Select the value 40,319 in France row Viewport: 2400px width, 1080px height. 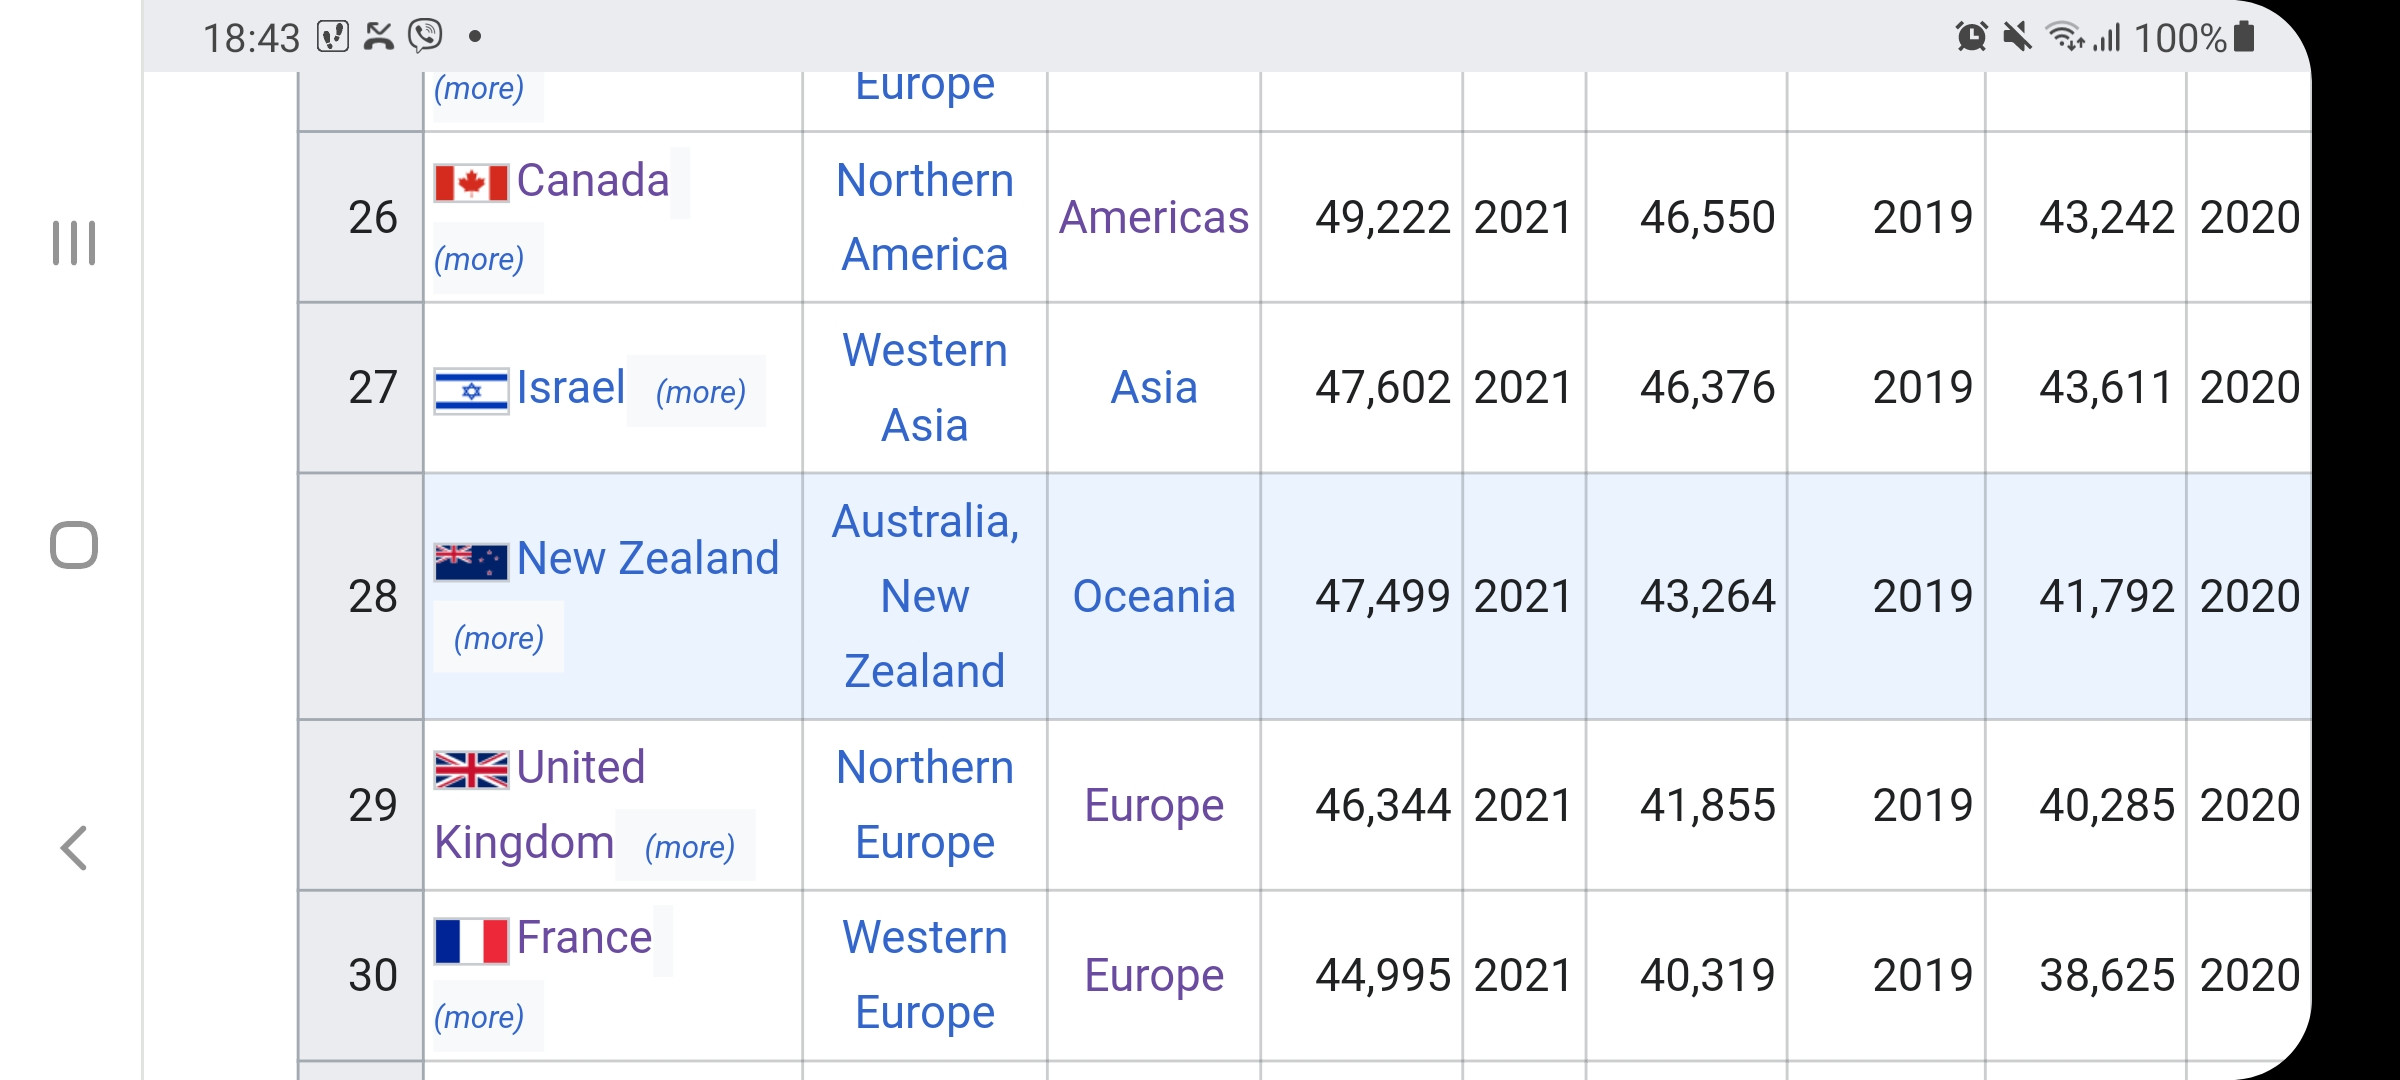tap(1707, 976)
